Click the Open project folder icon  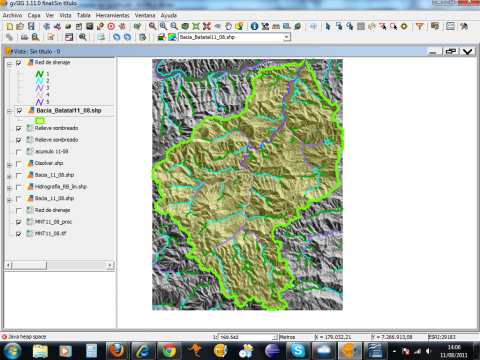coord(20,26)
